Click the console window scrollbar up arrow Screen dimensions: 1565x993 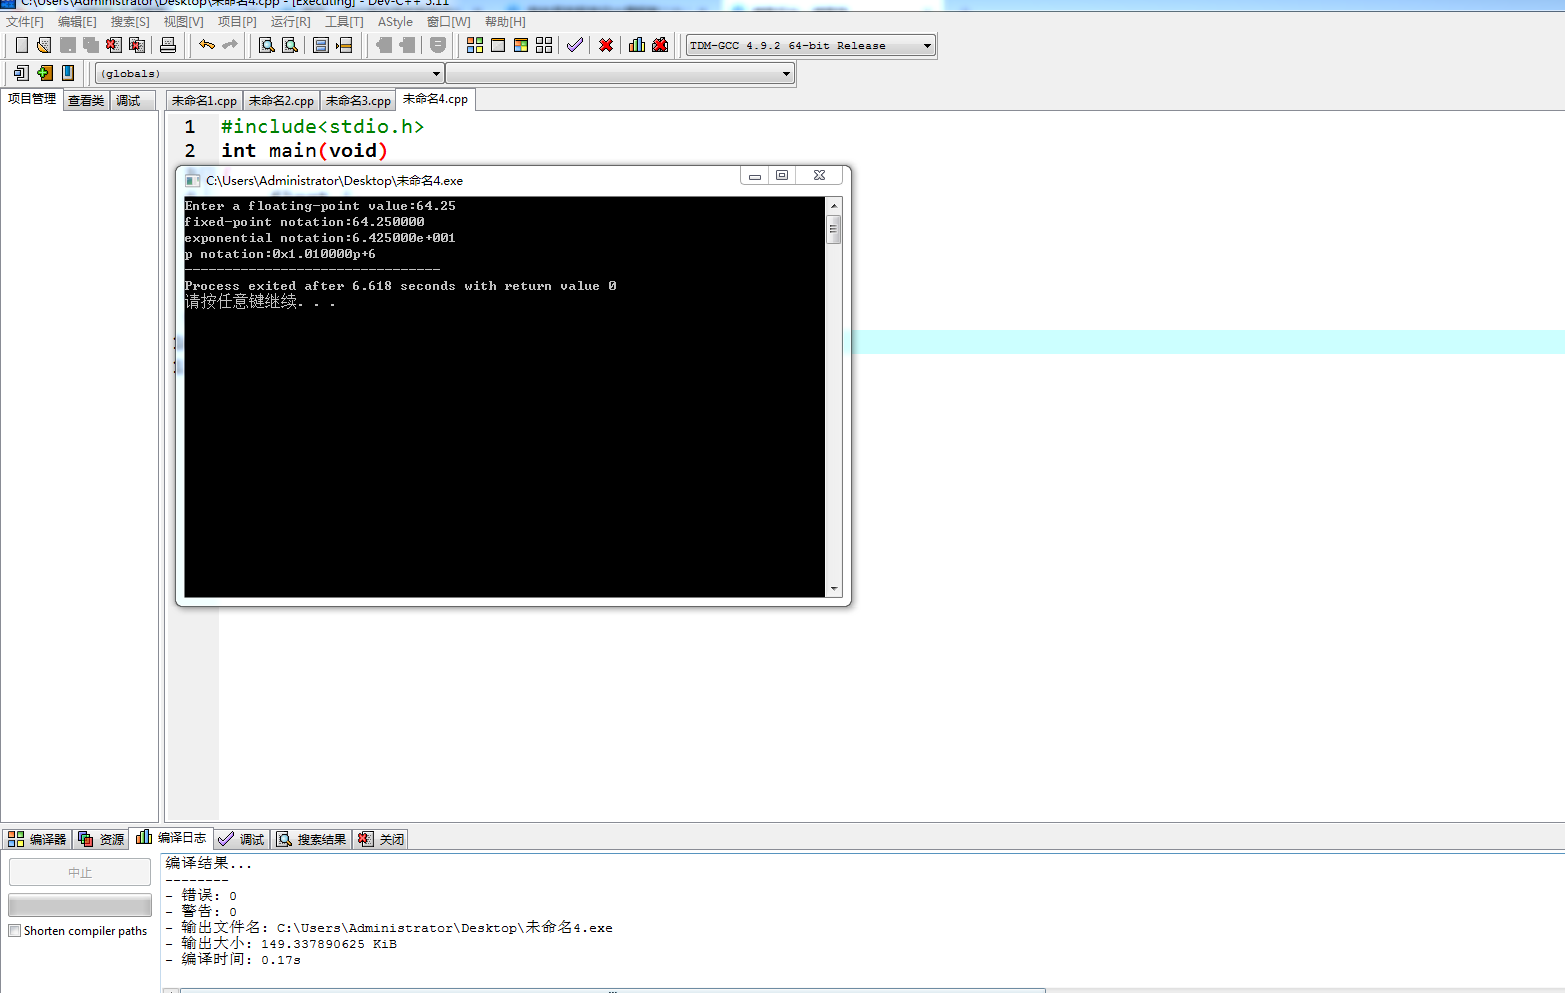(834, 206)
